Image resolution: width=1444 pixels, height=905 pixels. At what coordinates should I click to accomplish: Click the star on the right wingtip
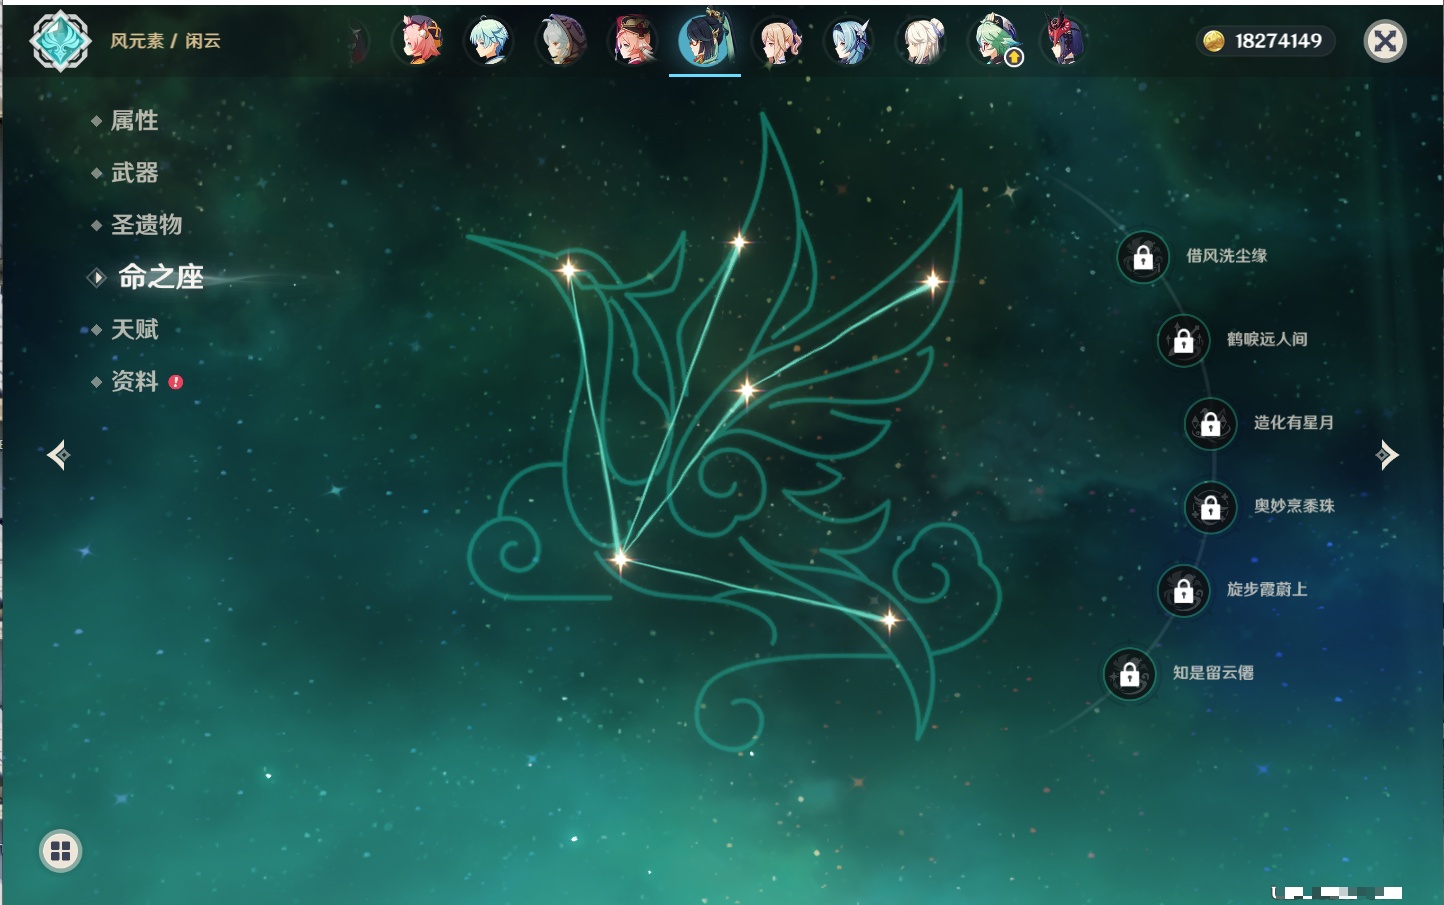(x=932, y=281)
